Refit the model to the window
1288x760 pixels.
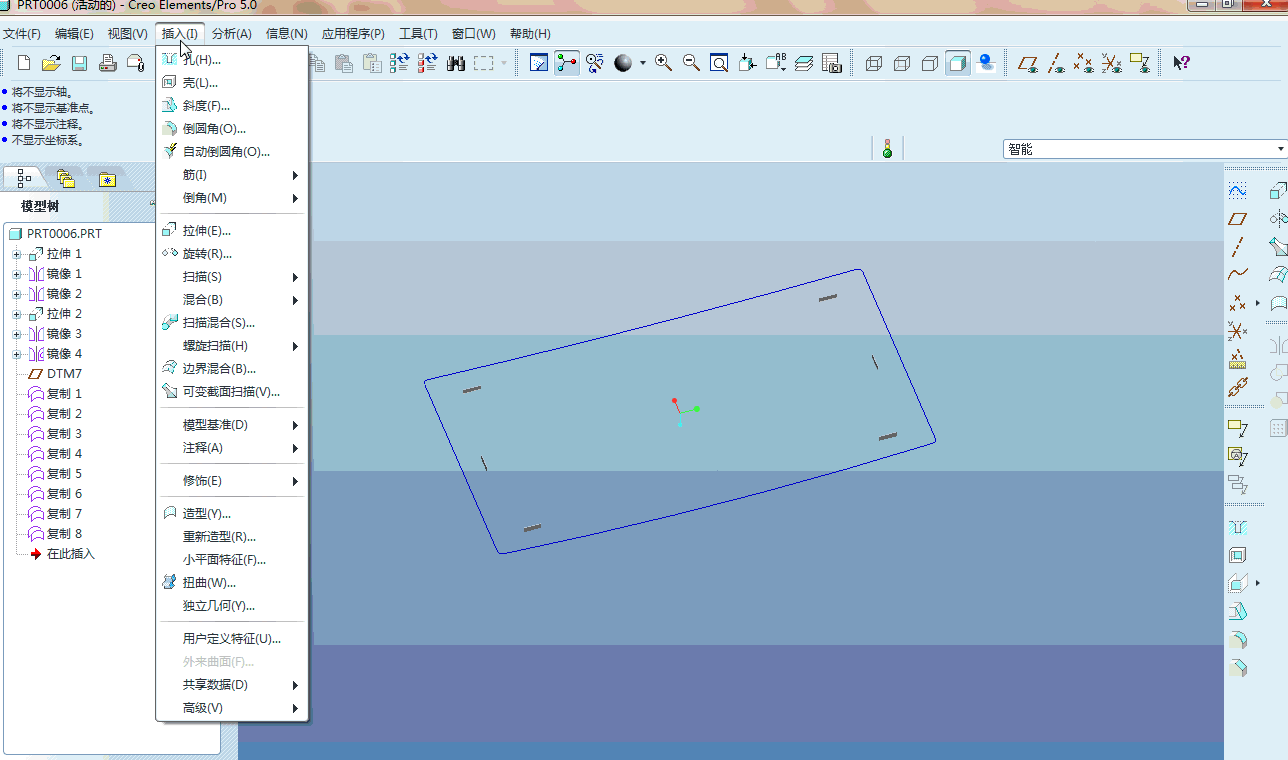pyautogui.click(x=719, y=63)
